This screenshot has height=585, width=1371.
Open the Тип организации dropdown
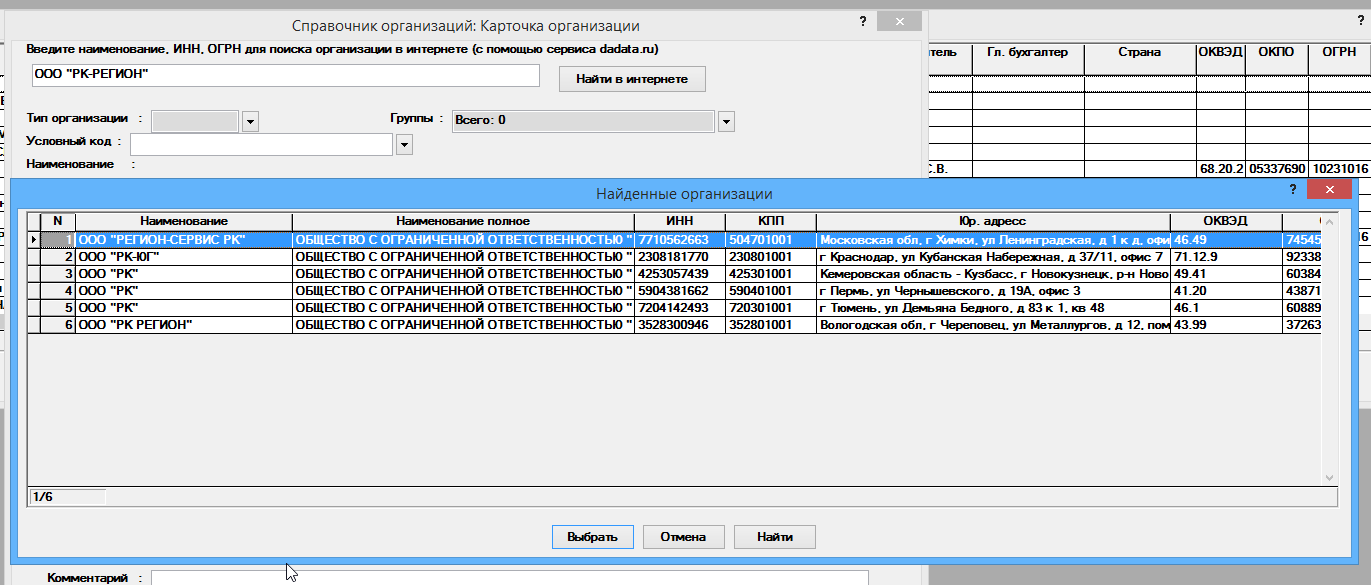250,121
